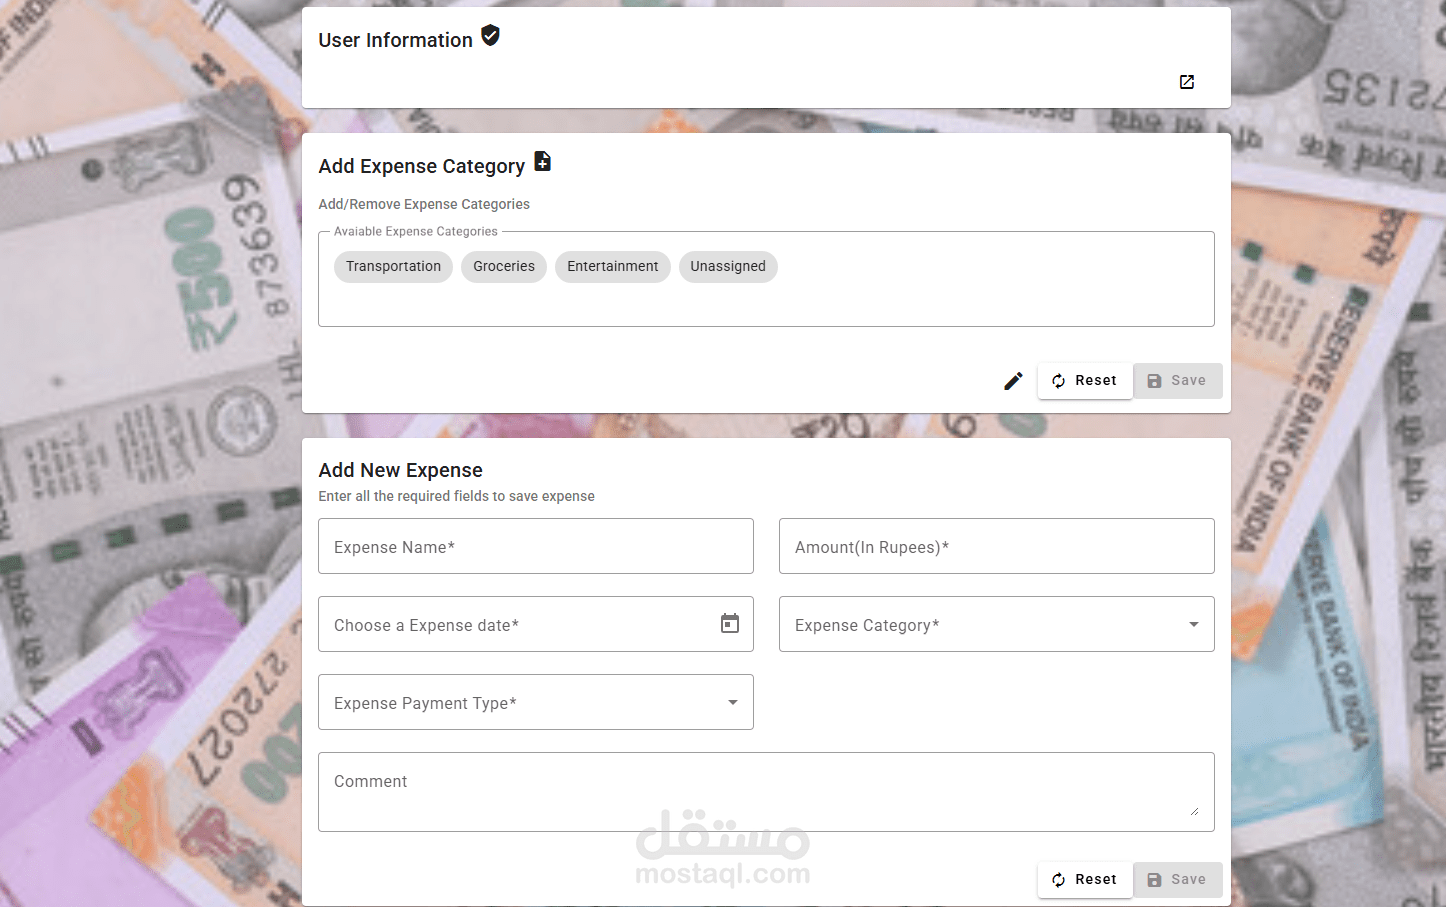Click Save in the Add Expense Category card
Viewport: 1446px width, 907px height.
point(1177,381)
